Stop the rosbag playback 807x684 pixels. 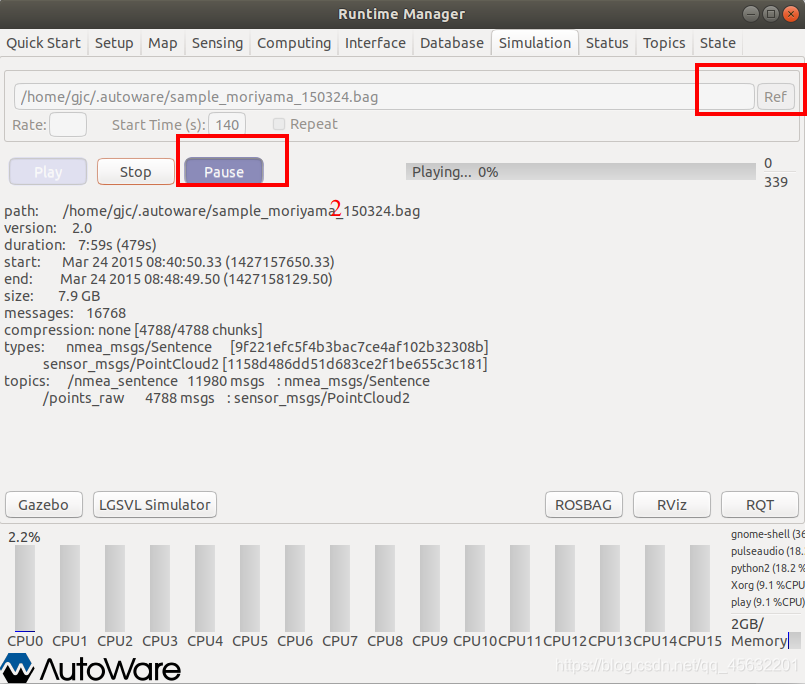point(136,171)
